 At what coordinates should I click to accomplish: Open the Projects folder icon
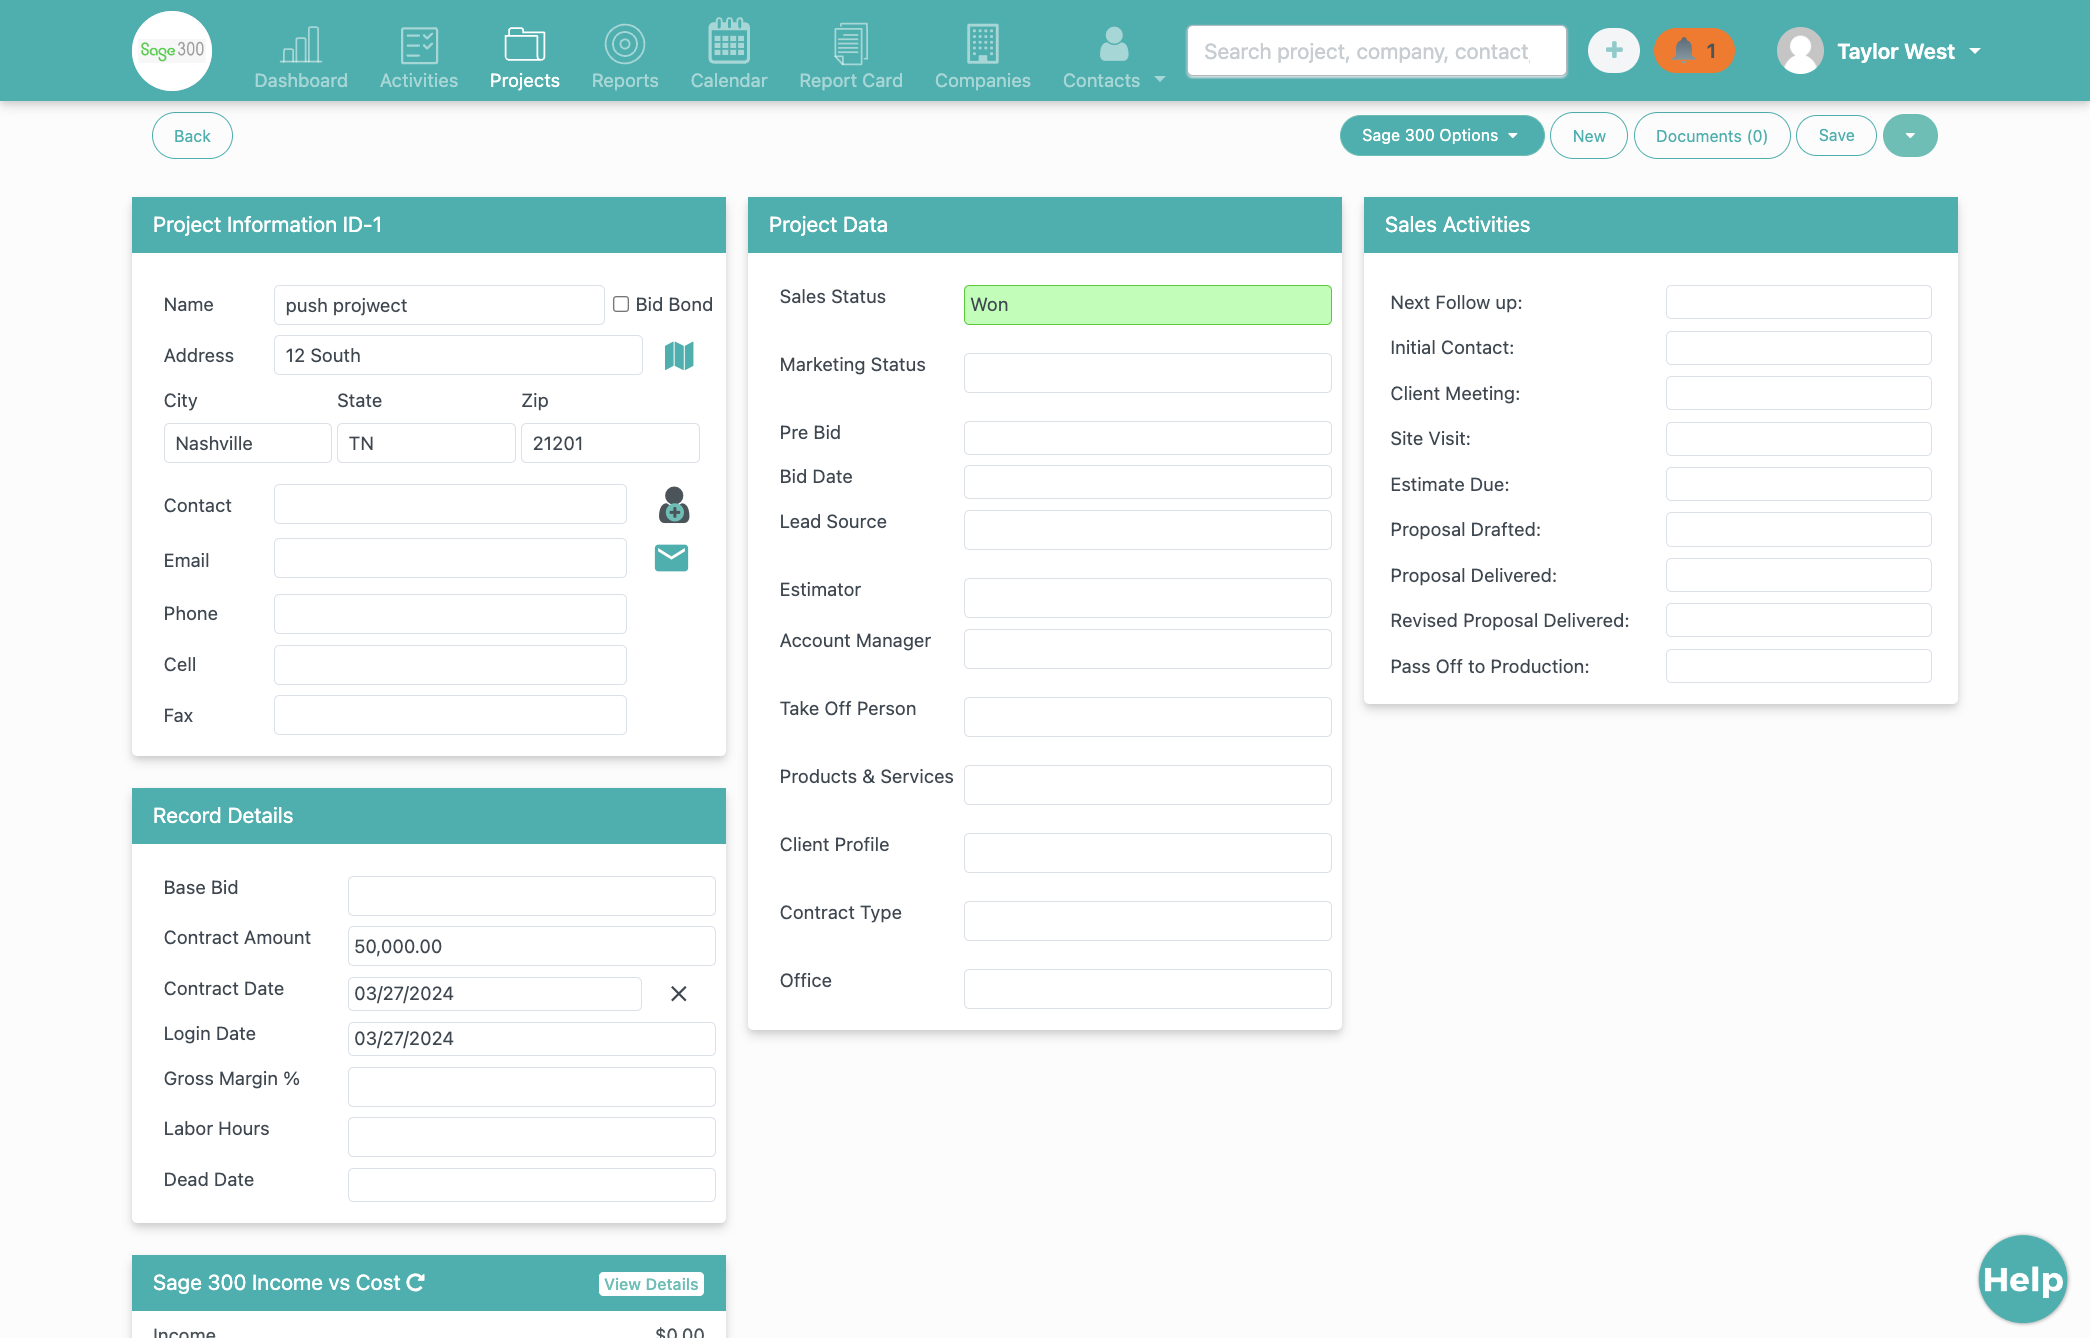(x=525, y=44)
